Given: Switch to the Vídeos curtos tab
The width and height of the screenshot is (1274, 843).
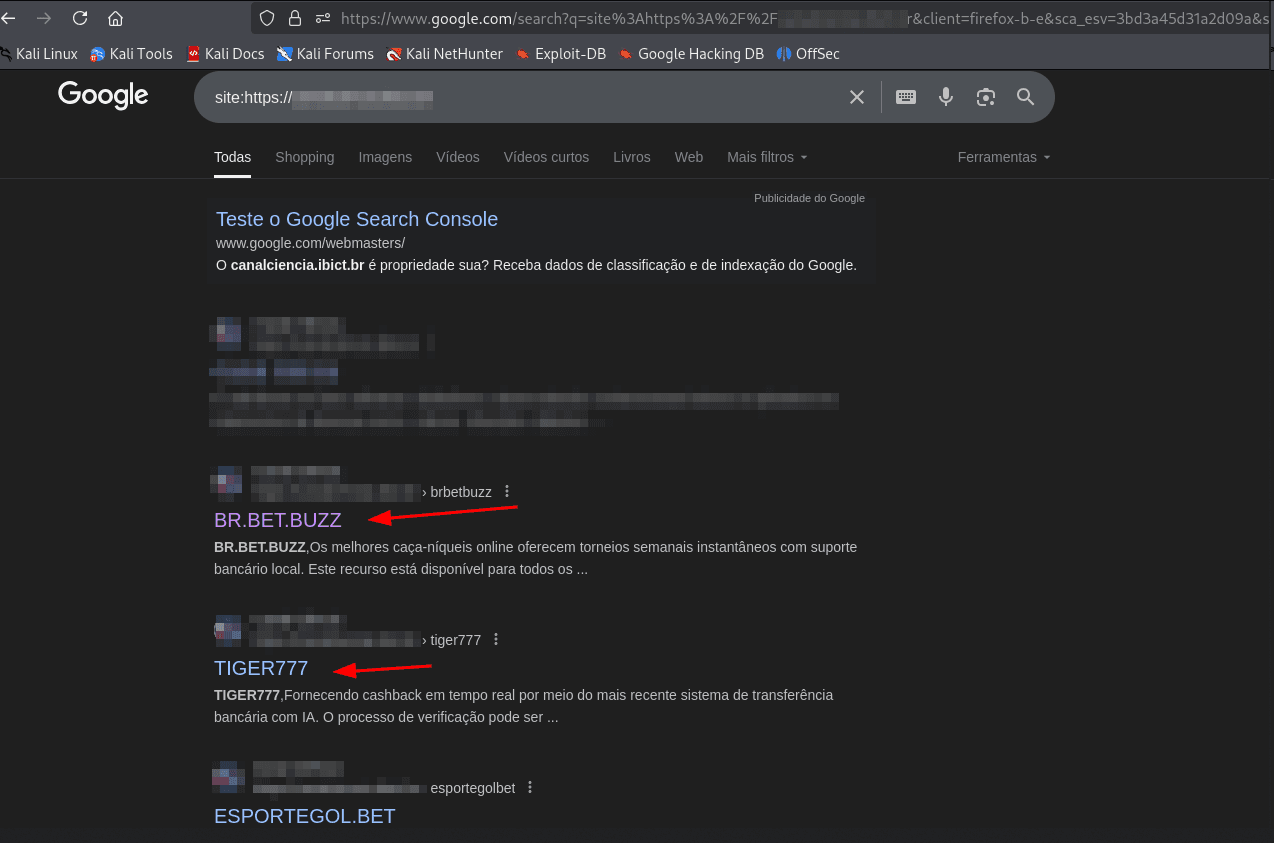Looking at the screenshot, I should (x=546, y=157).
